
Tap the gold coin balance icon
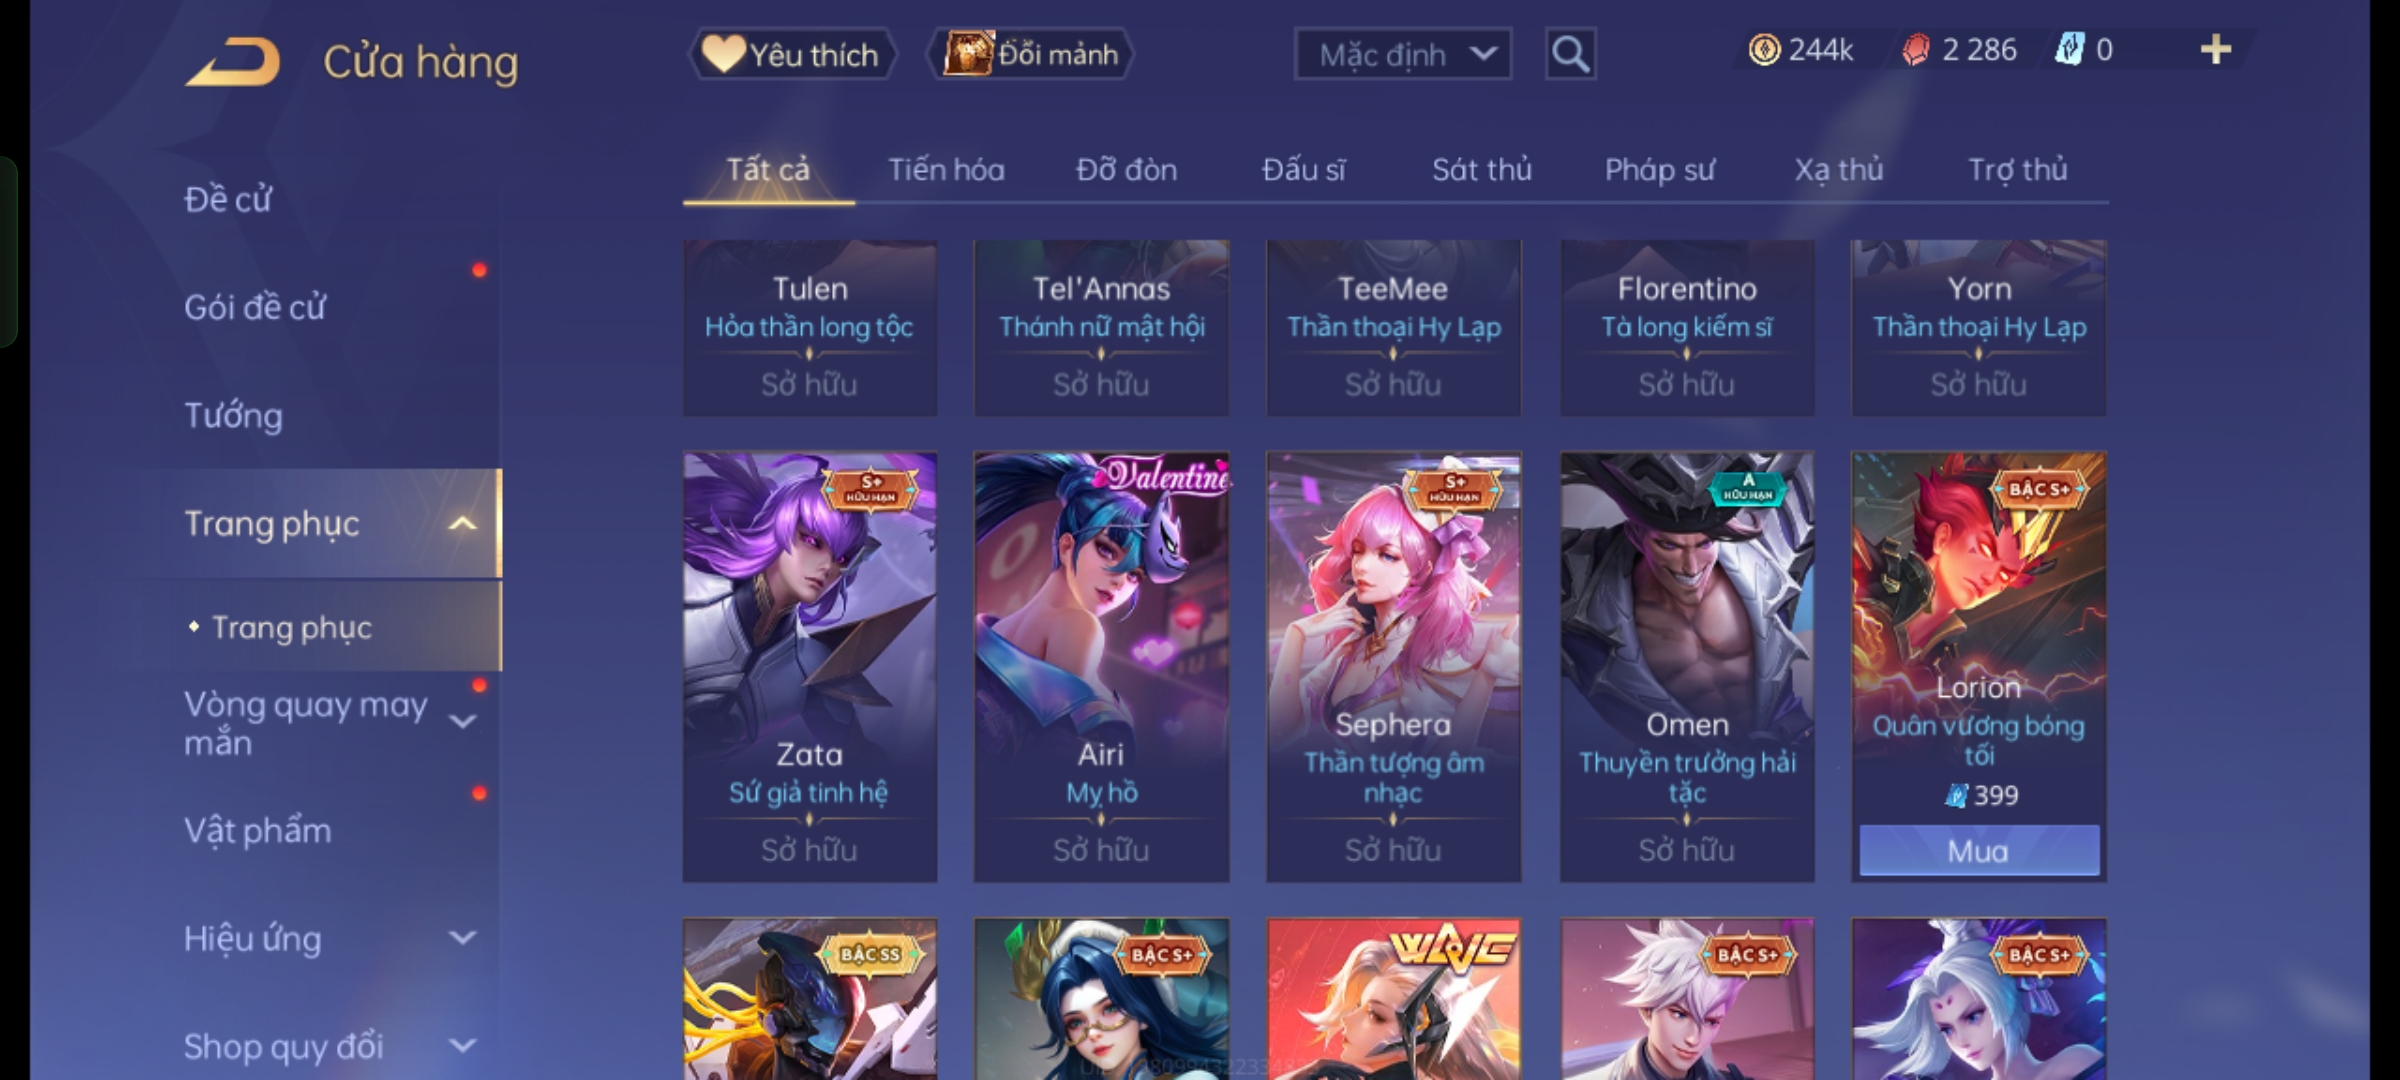pos(1765,50)
